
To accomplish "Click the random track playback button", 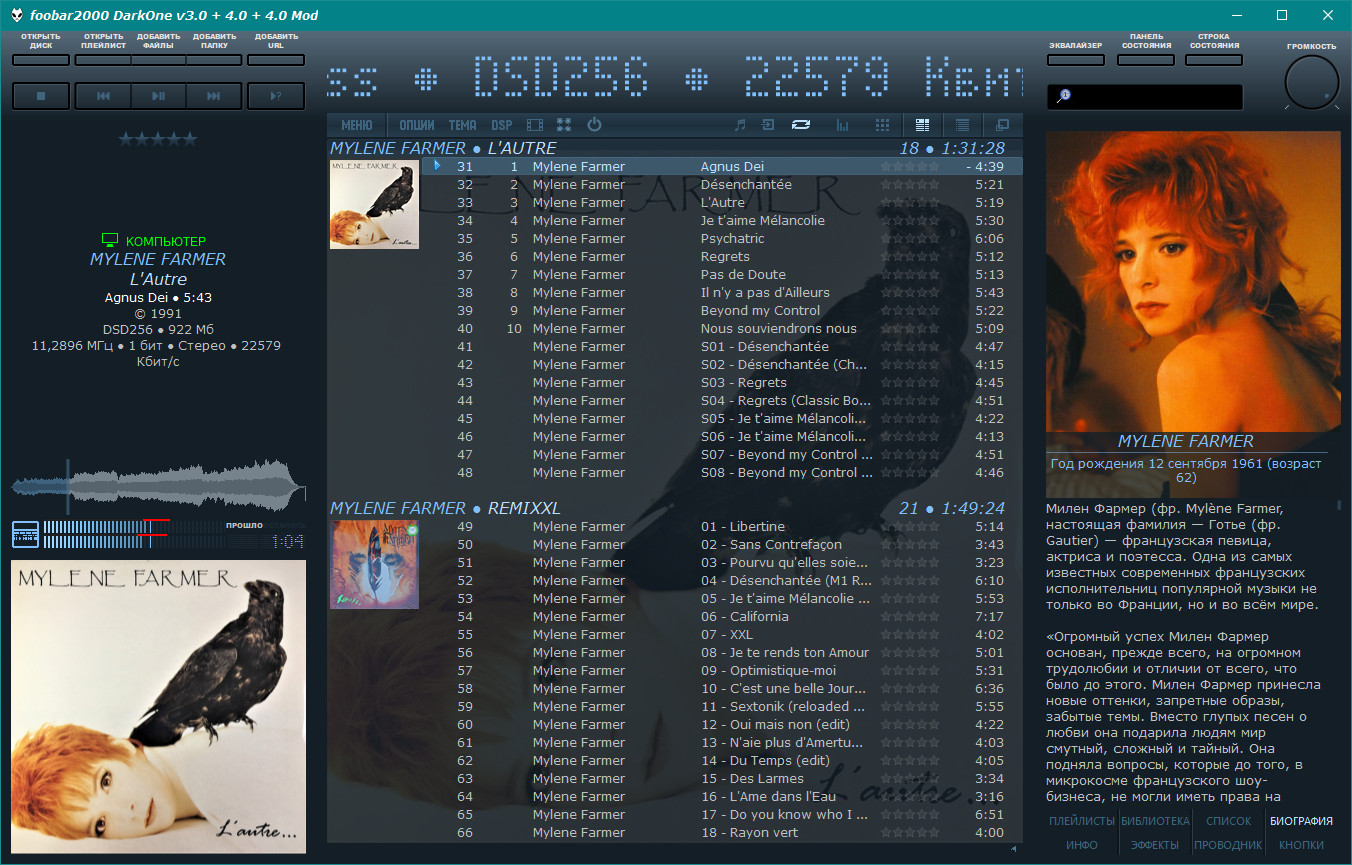I will tap(275, 96).
